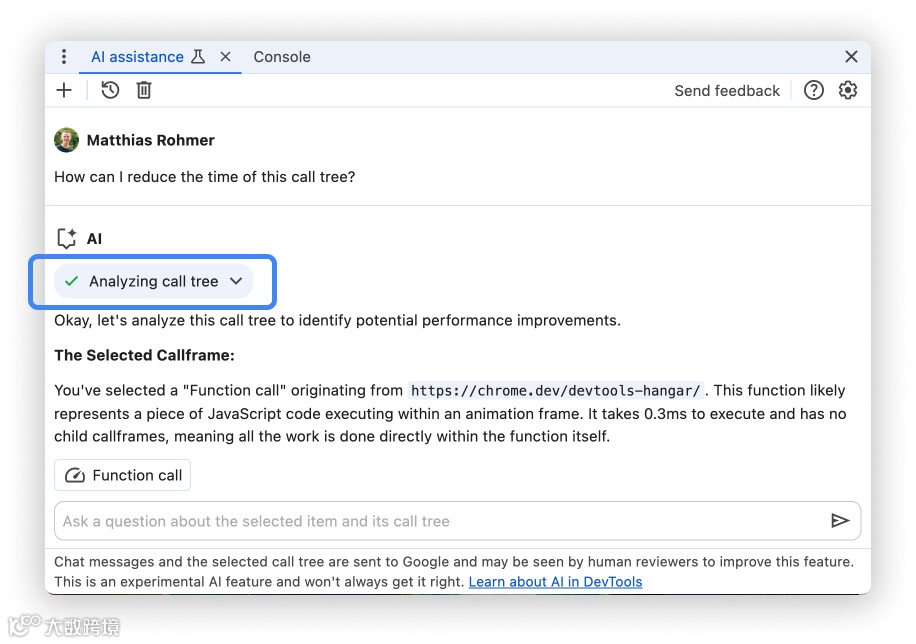Click the experimental flask icon
This screenshot has width=916, height=644.
point(198,57)
